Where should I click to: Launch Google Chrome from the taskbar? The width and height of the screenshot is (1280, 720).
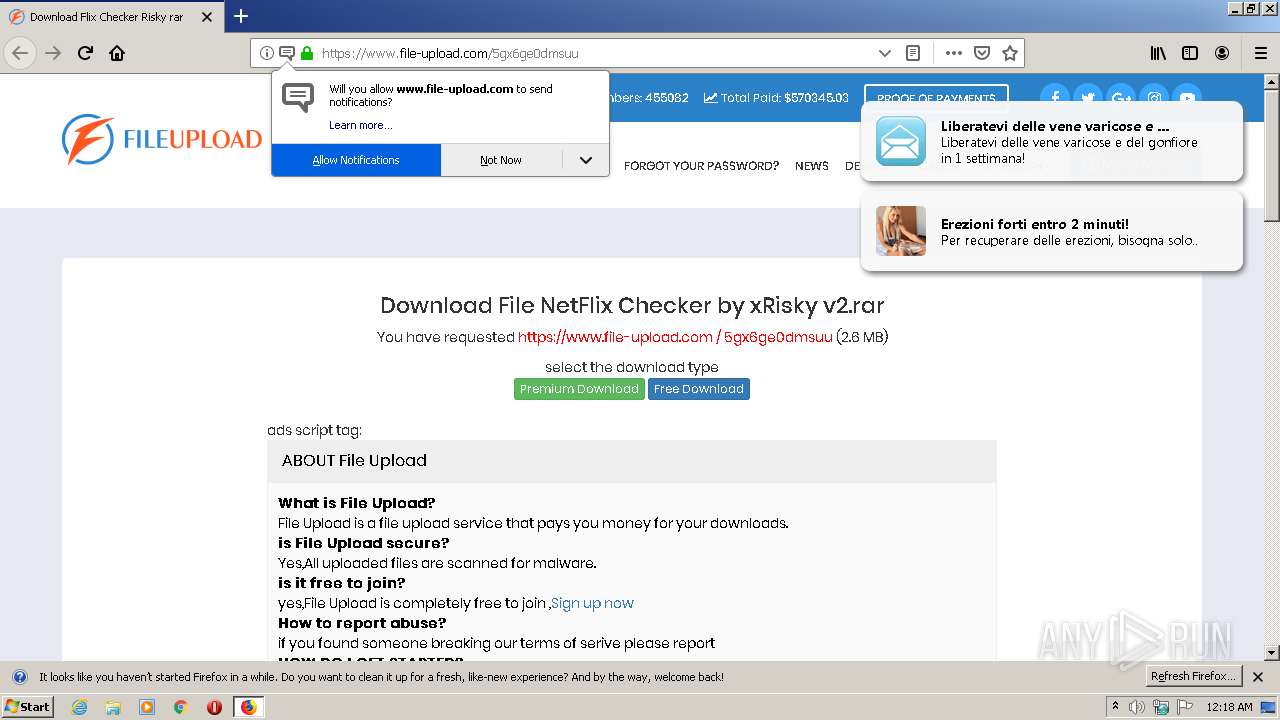coord(180,707)
